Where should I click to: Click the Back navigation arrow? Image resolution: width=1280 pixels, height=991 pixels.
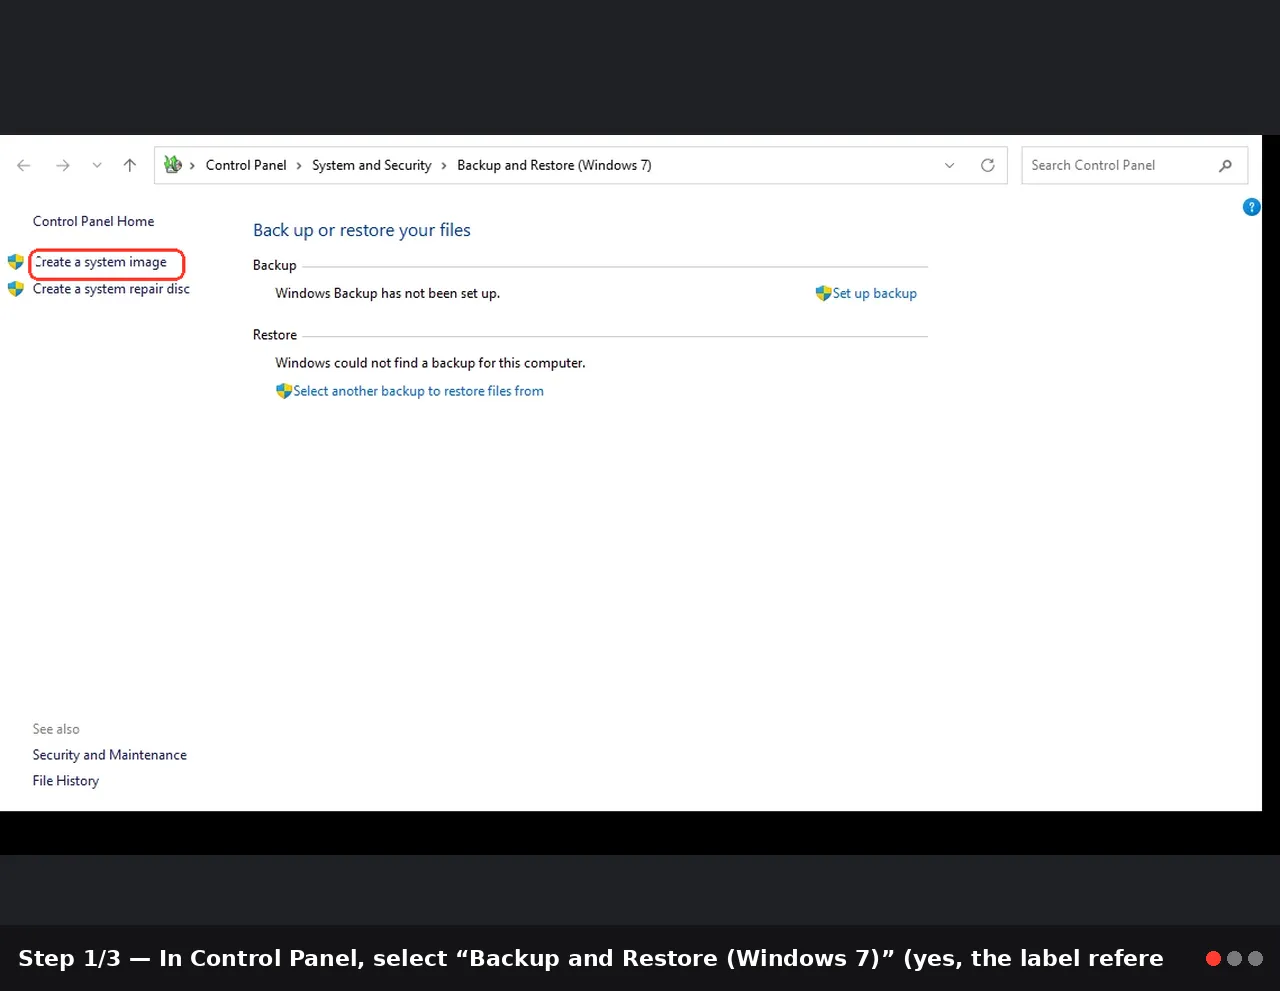tap(24, 166)
